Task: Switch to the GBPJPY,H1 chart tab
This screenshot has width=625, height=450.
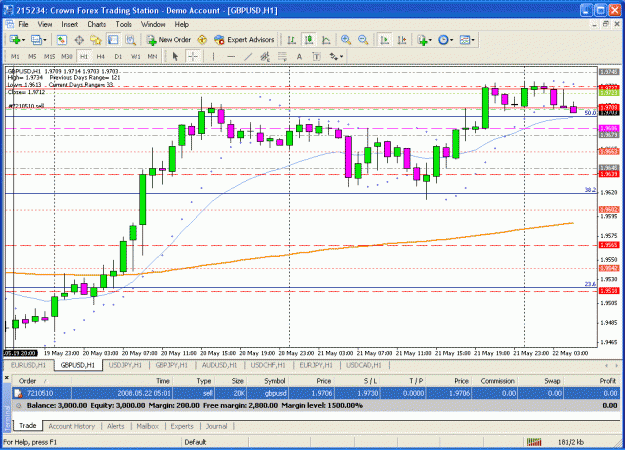Action: [172, 365]
